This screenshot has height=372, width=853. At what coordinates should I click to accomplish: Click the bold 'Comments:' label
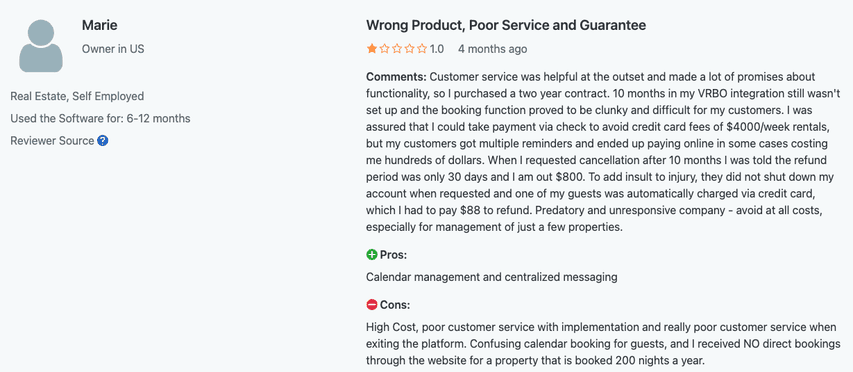[397, 77]
